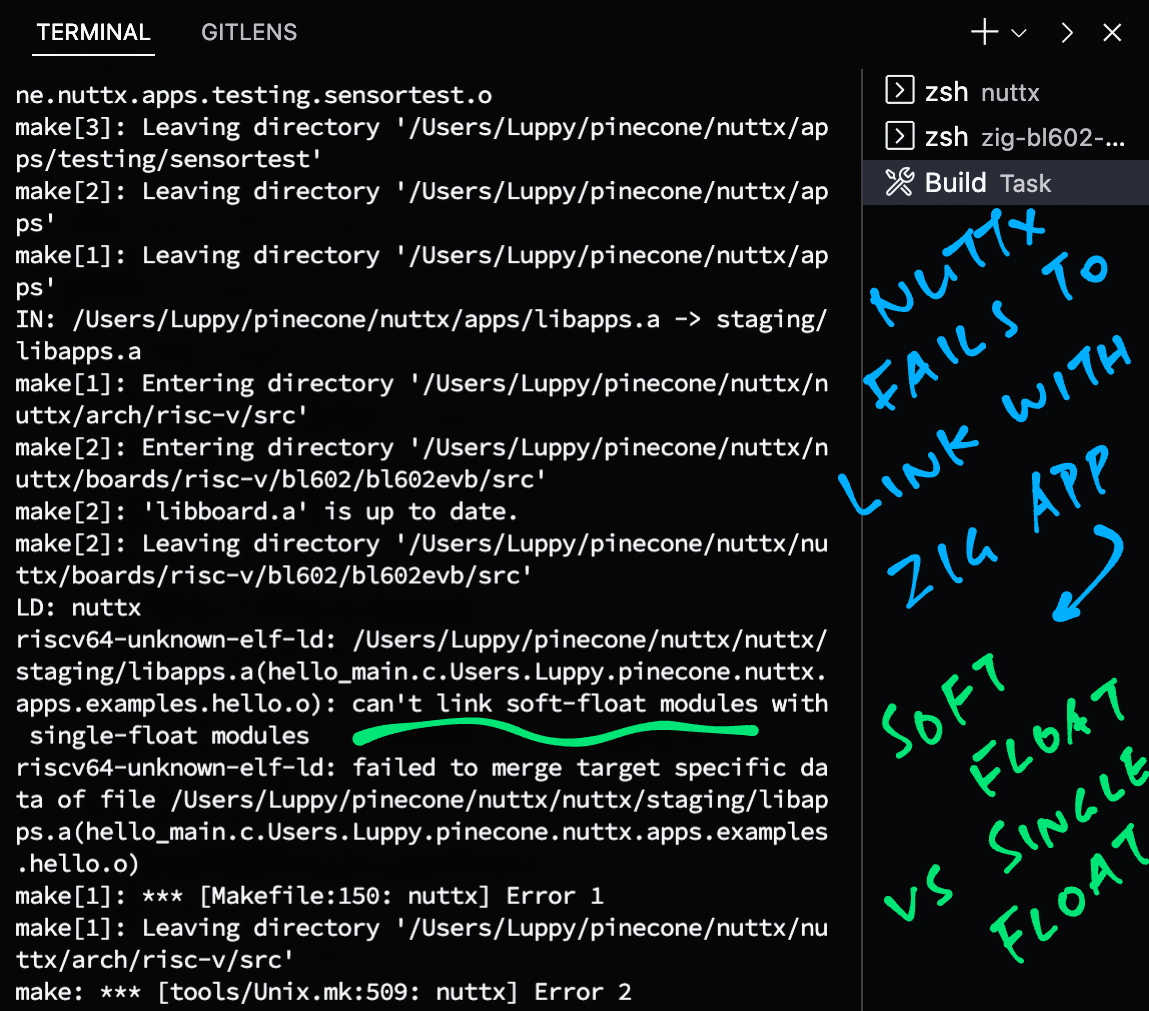Screen dimensions: 1149x1011
Task: Click the terminal icon beside zsh zig-bl602
Action: tap(900, 137)
